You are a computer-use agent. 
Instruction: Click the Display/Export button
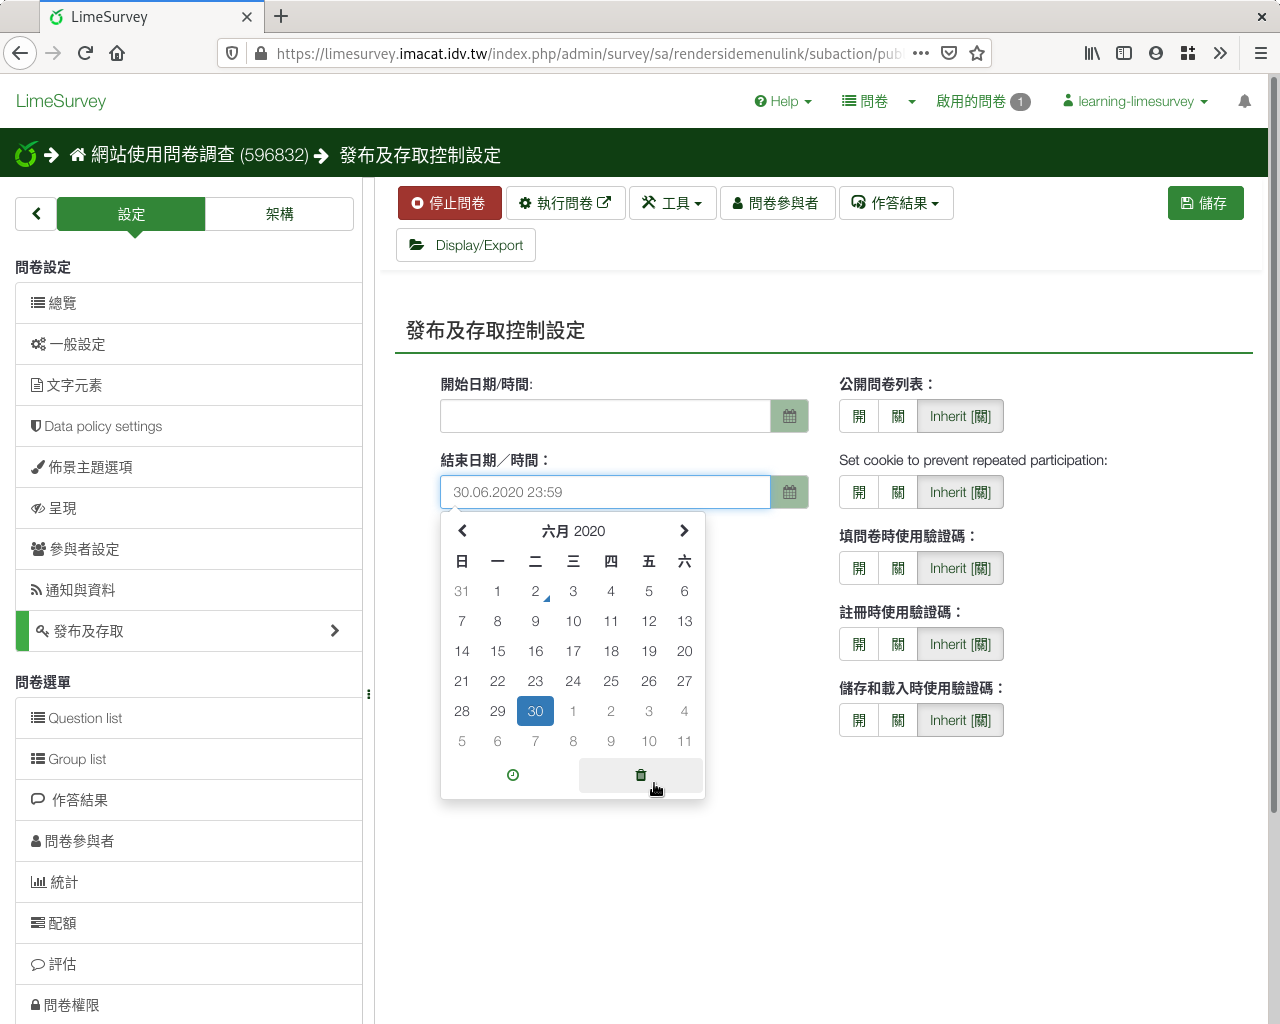point(466,245)
